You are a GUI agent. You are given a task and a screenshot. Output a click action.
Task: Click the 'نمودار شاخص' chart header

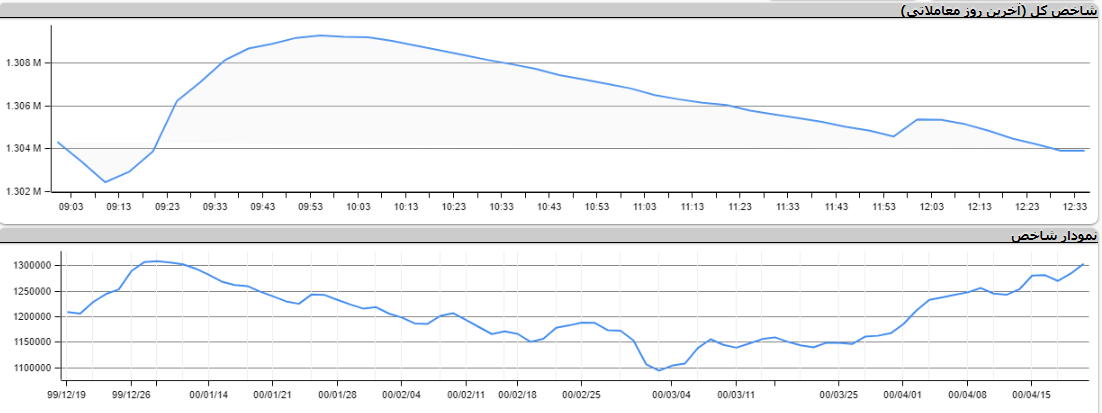click(1054, 236)
